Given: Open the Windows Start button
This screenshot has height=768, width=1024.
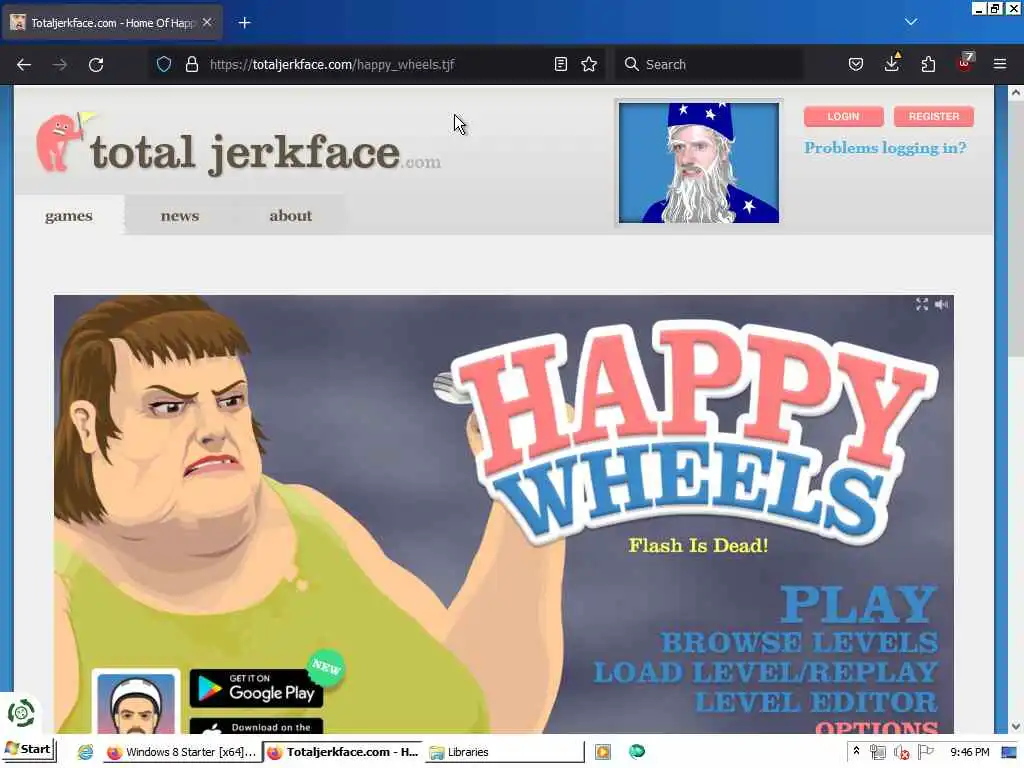Looking at the screenshot, I should click(28, 750).
